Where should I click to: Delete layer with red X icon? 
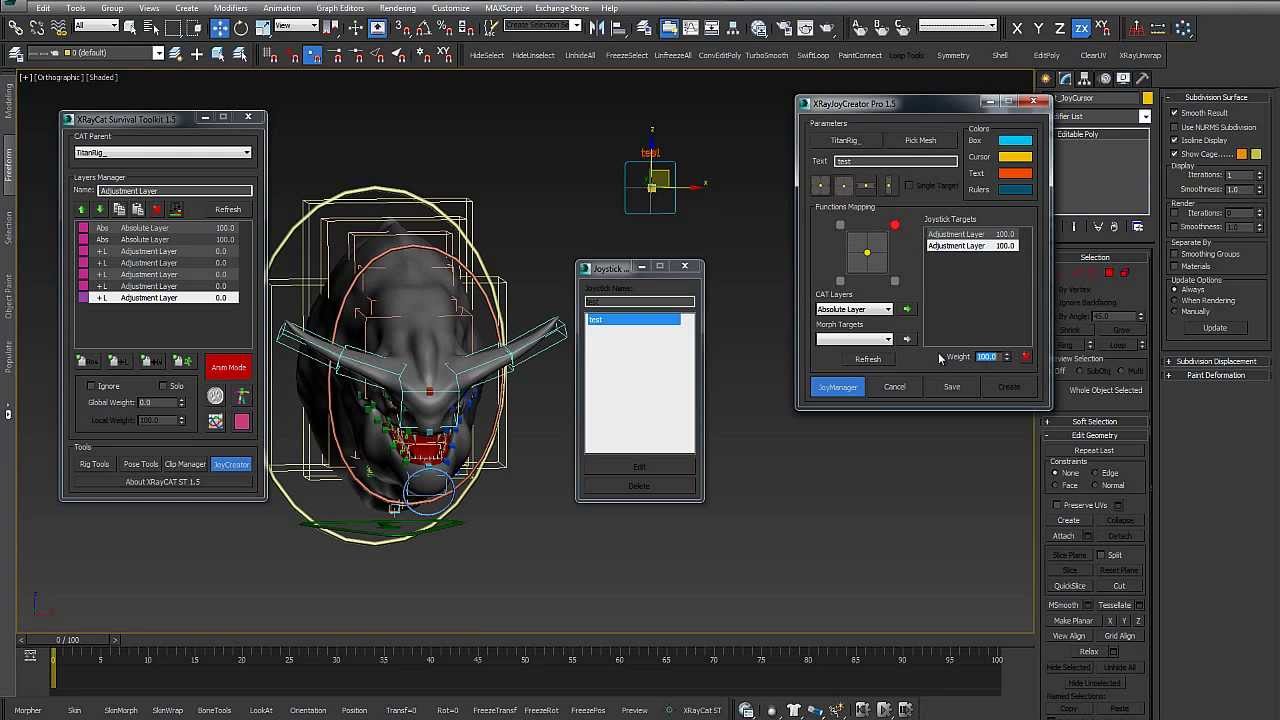(x=156, y=209)
